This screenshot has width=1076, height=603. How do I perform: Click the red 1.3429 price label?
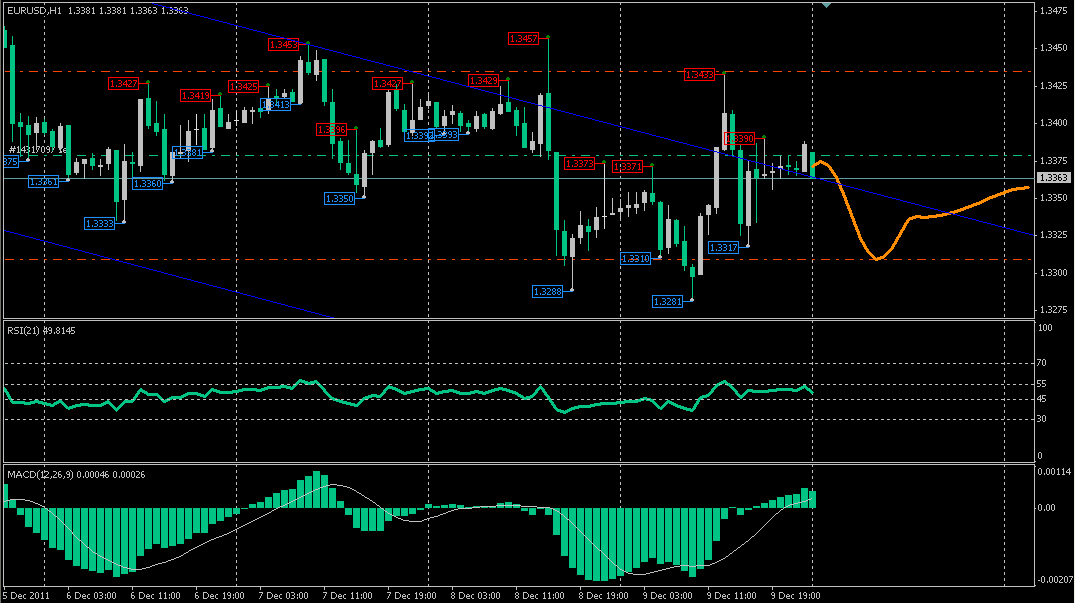click(x=484, y=81)
